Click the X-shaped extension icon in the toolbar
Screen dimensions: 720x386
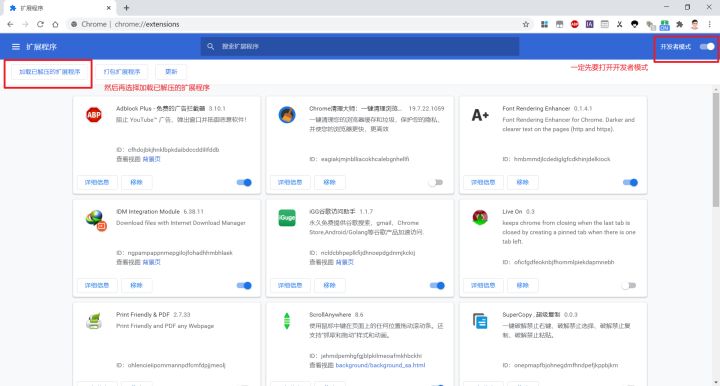[x=619, y=24]
